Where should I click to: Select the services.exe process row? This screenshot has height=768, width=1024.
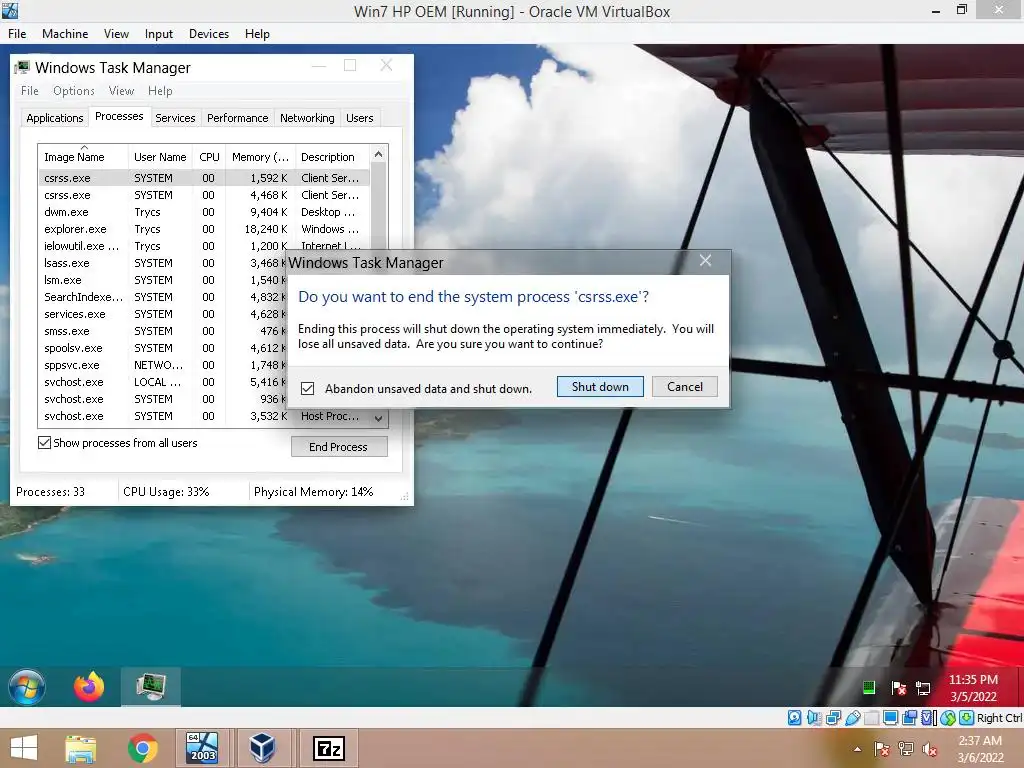tap(162, 314)
